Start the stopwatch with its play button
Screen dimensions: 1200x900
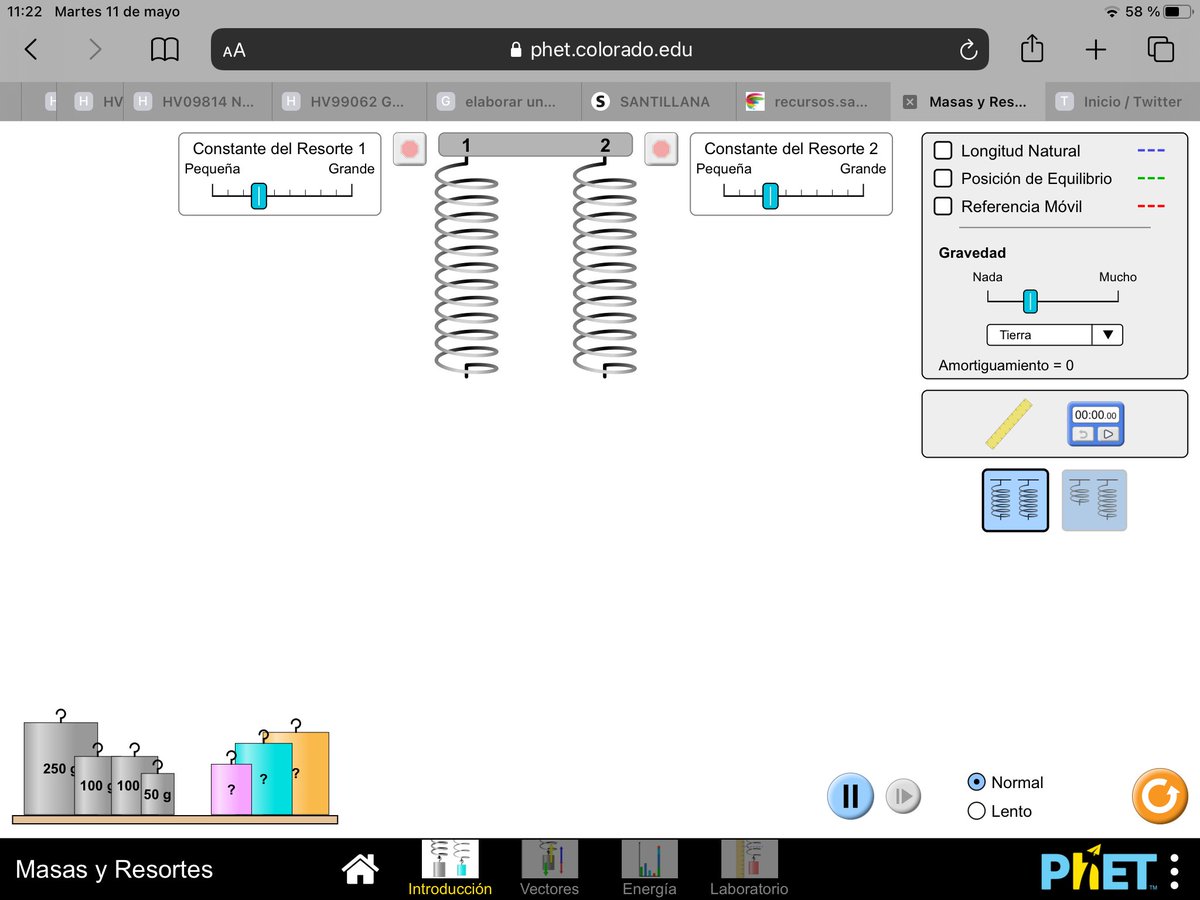[x=1108, y=434]
